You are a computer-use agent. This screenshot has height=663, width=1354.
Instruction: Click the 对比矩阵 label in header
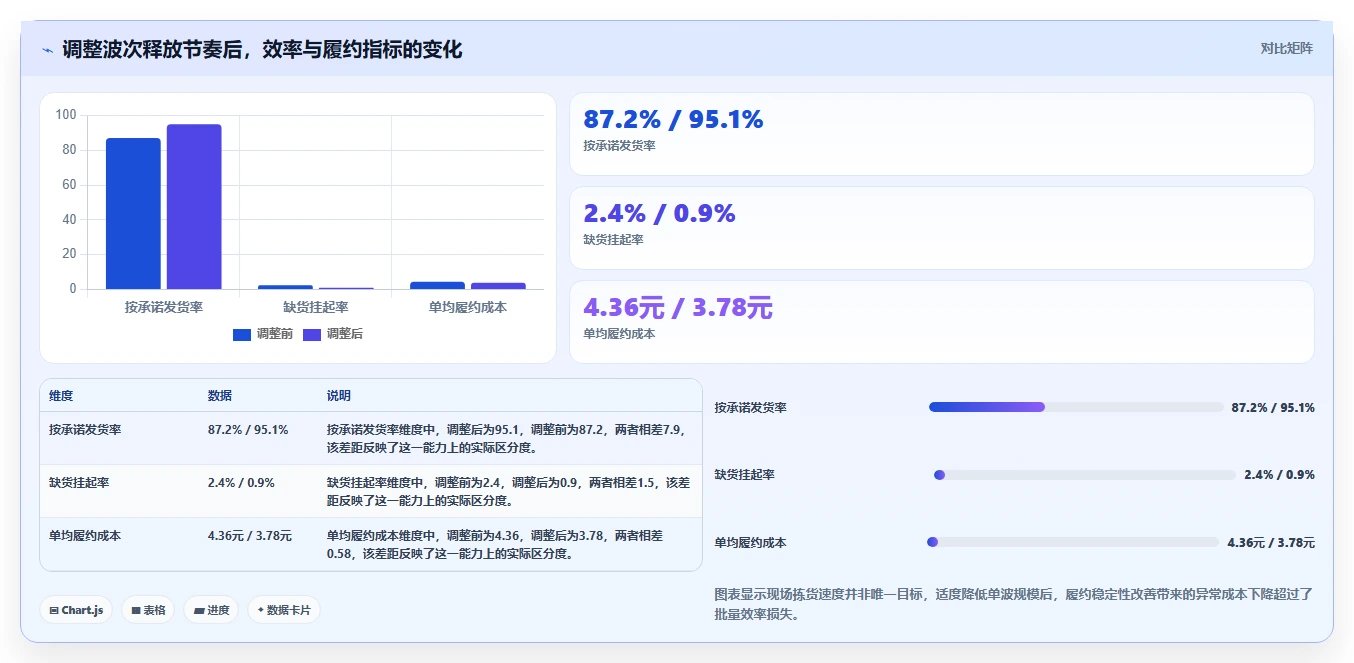point(1287,48)
